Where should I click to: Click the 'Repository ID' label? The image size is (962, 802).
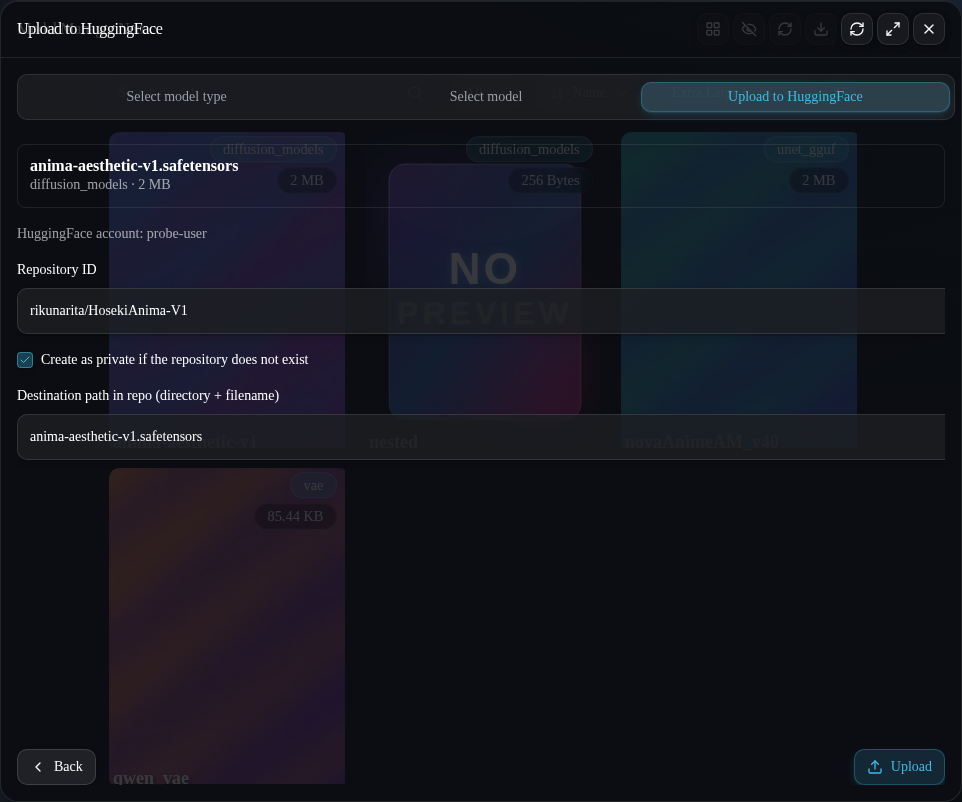[x=56, y=269]
